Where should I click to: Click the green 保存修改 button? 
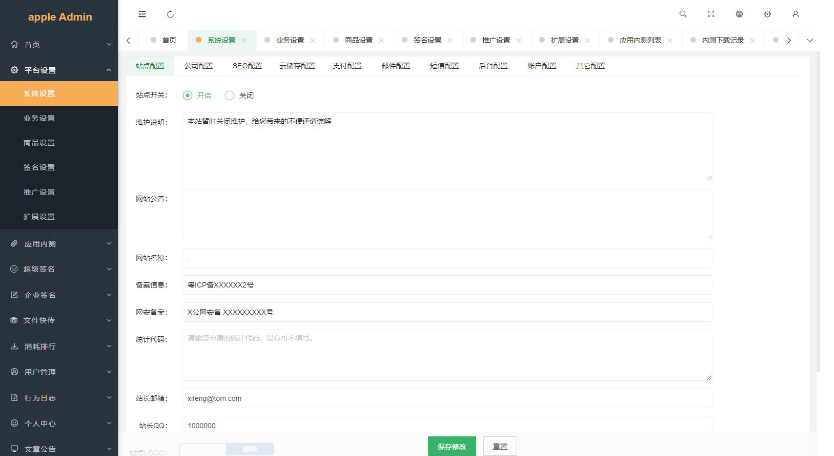451,446
